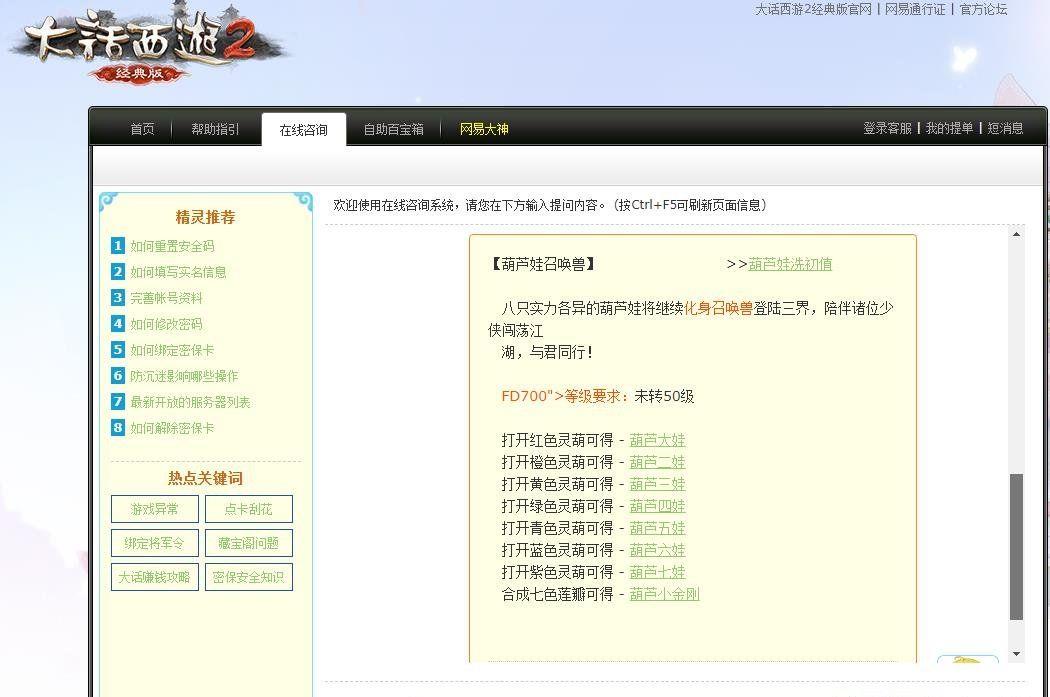Click number 1 icon beside 如何重置安全码
The image size is (1050, 697).
118,246
